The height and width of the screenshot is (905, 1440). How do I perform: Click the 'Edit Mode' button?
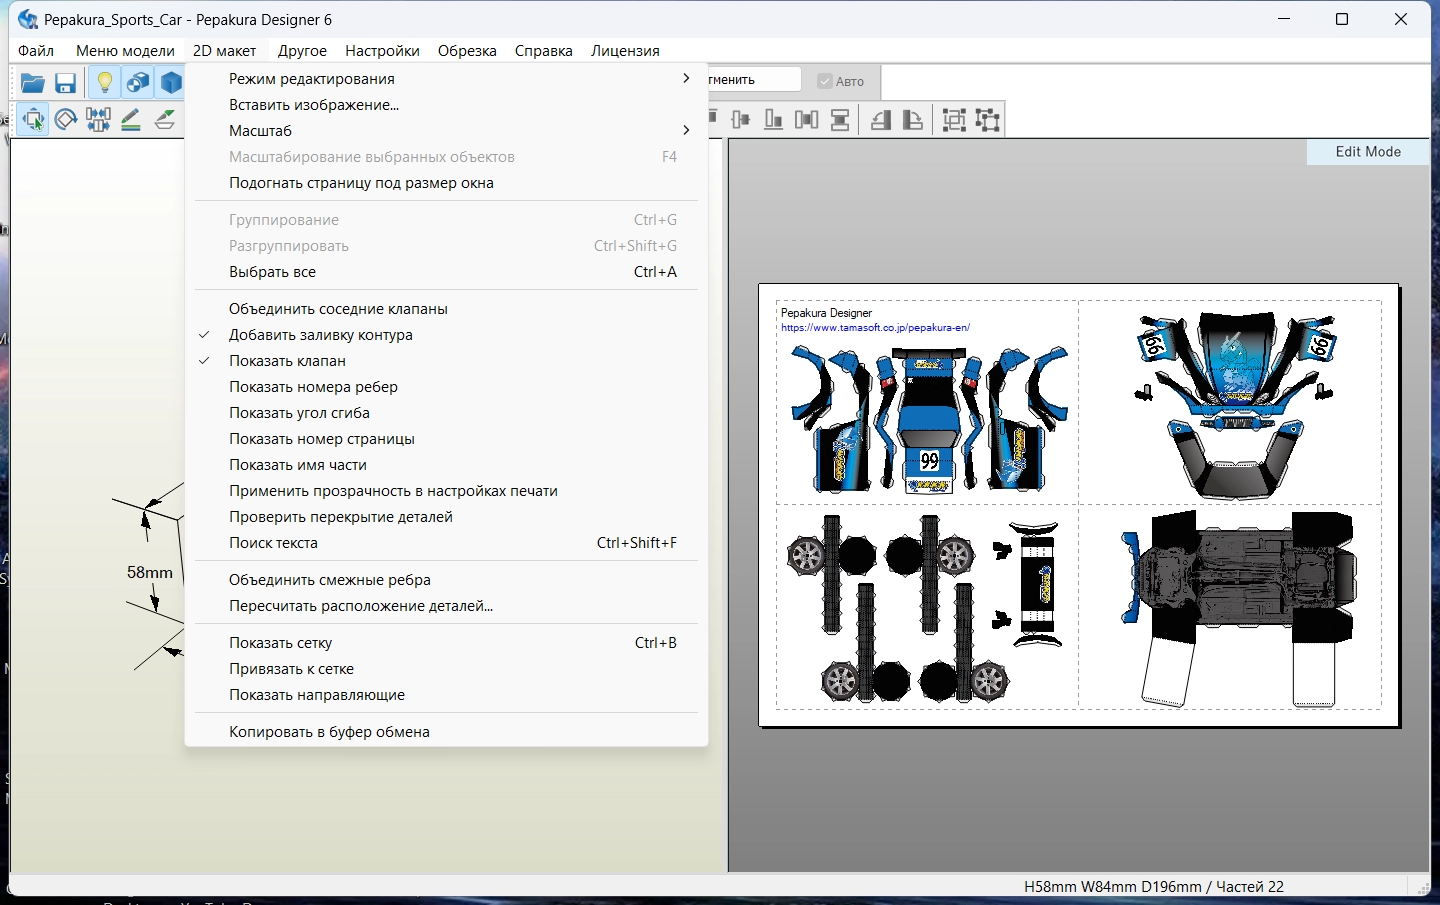coord(1367,152)
